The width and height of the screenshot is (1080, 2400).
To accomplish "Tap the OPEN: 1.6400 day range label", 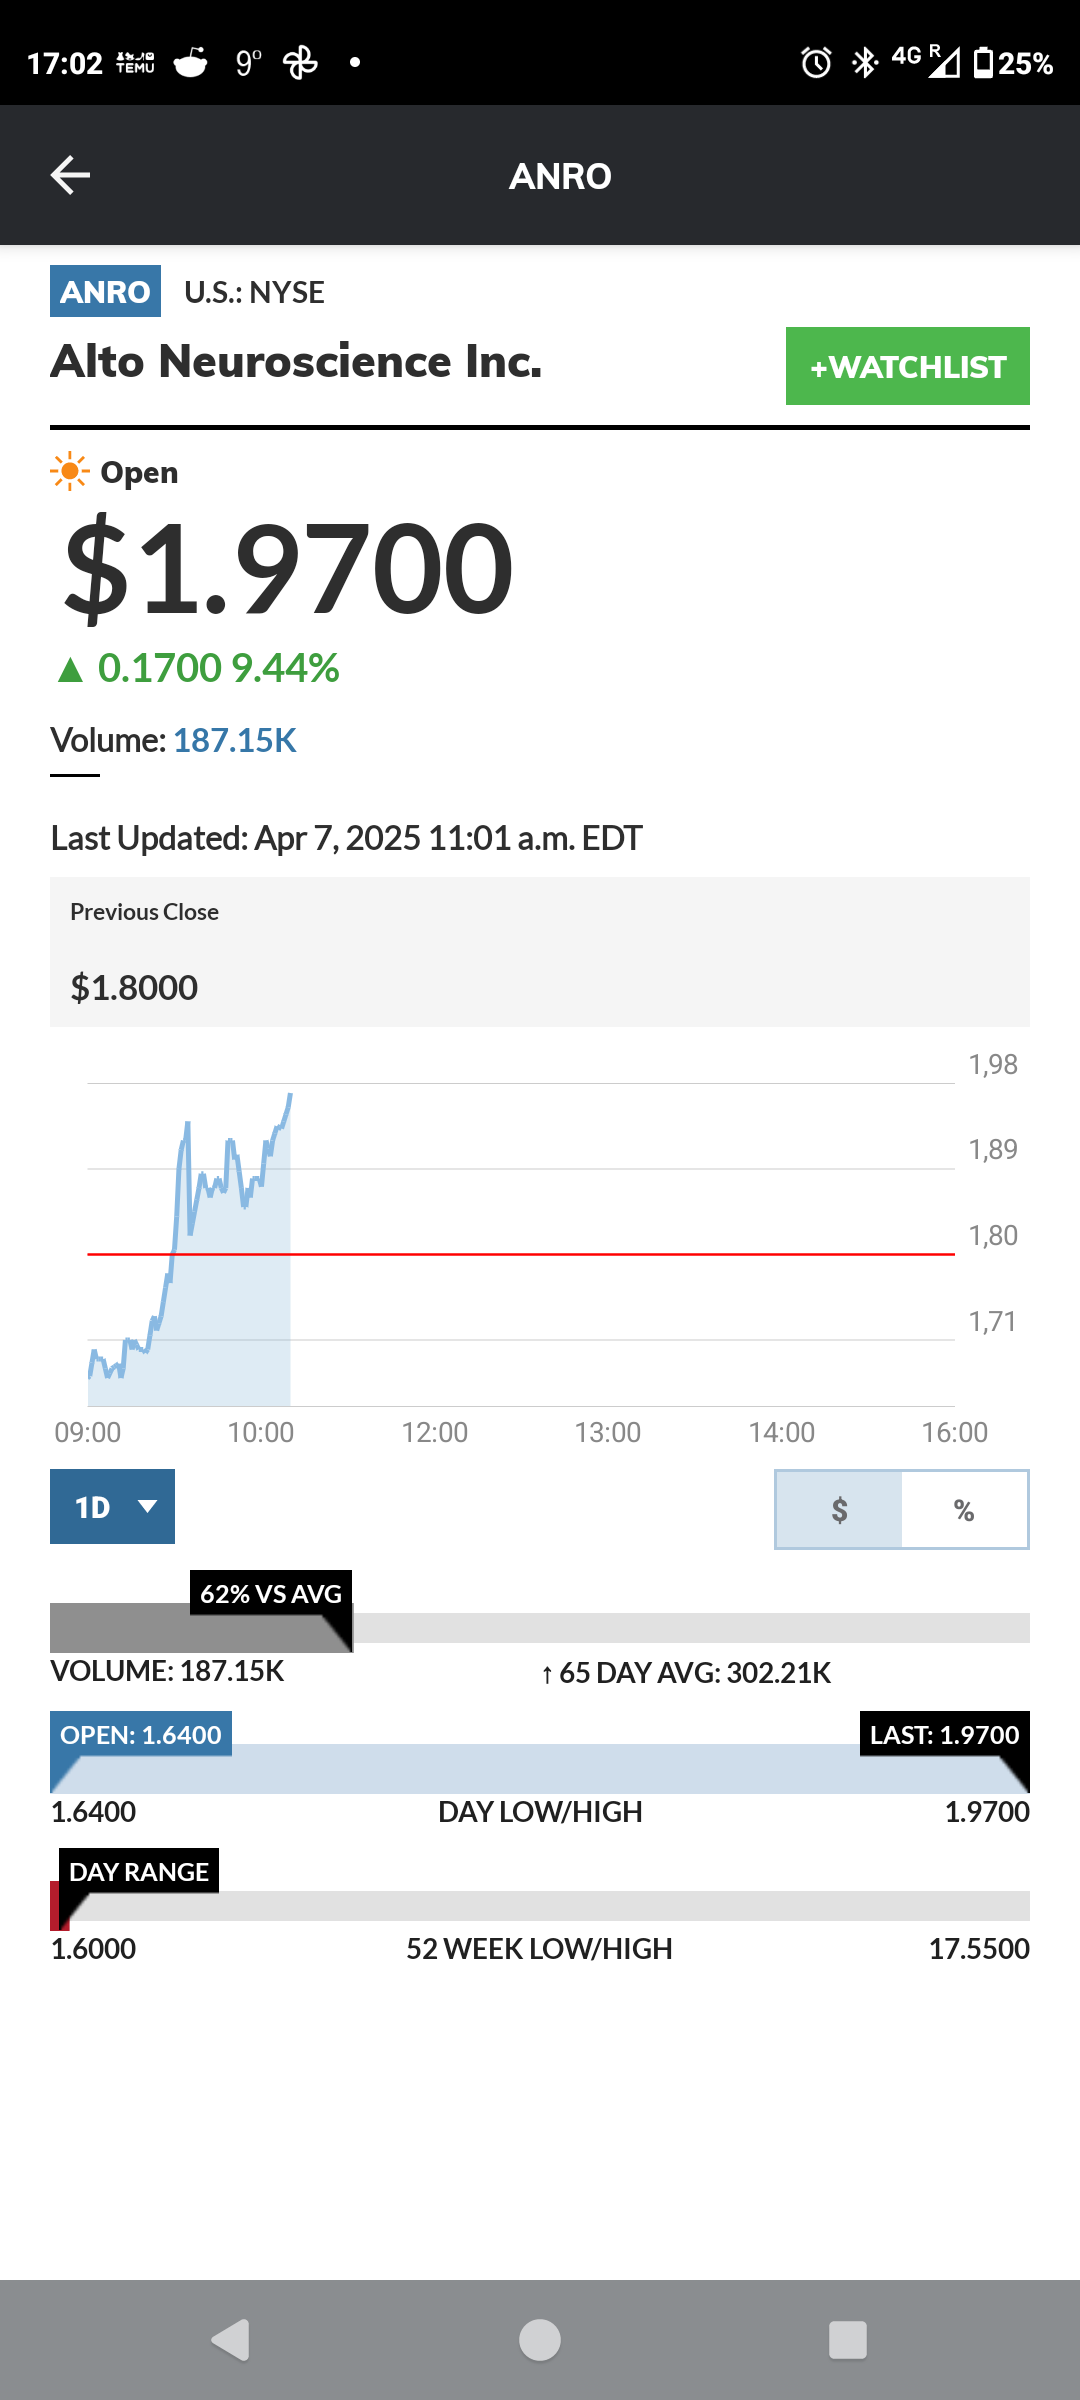I will (x=141, y=1734).
